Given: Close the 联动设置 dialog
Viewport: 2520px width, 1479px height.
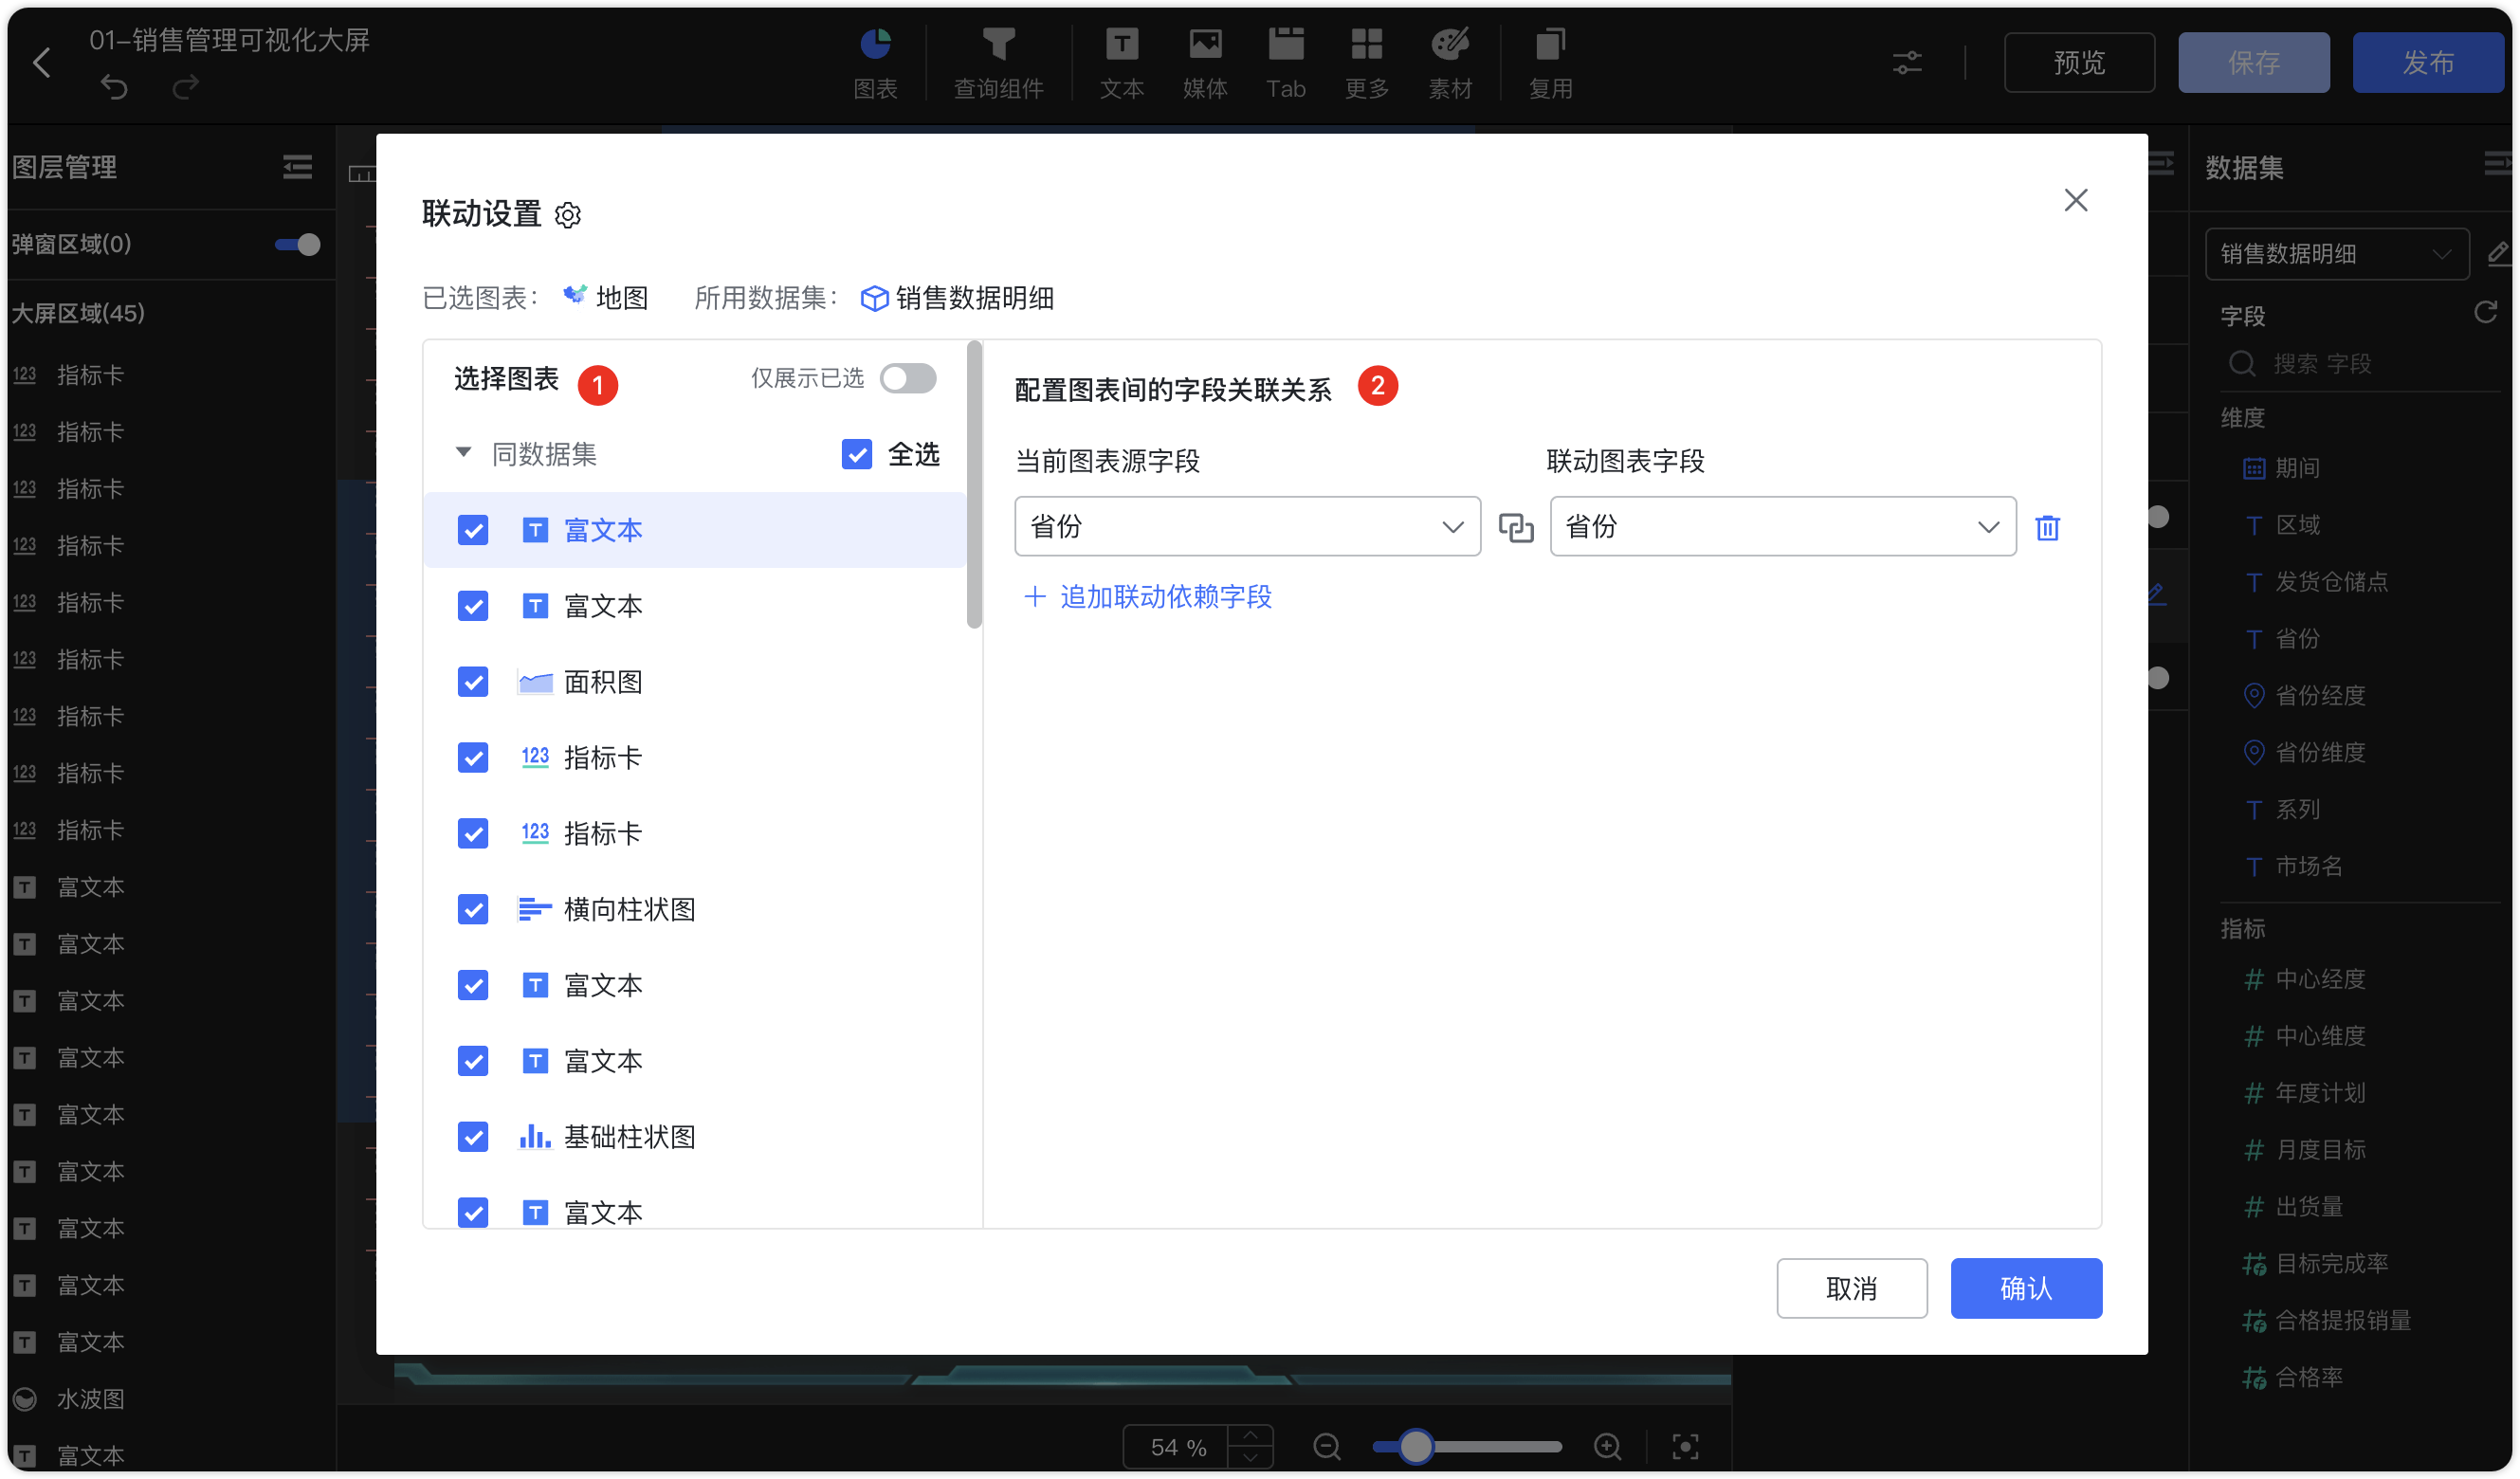Looking at the screenshot, I should click(2076, 200).
